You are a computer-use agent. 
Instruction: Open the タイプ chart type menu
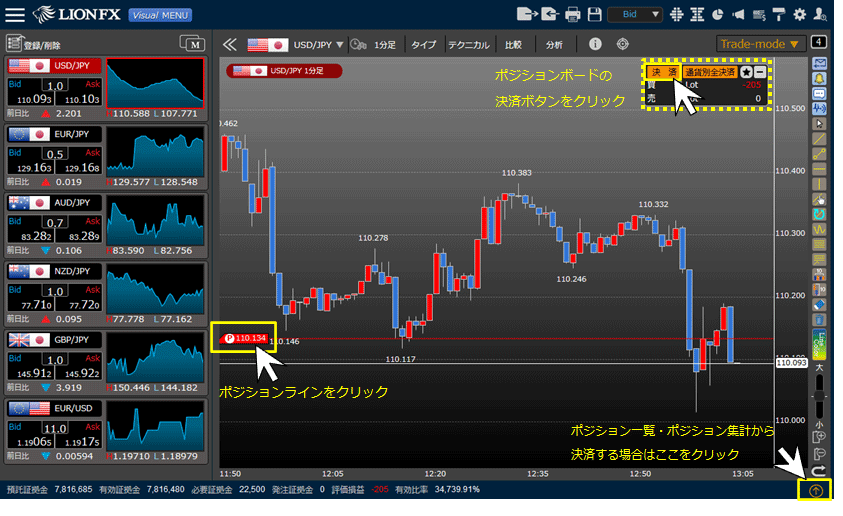(424, 45)
